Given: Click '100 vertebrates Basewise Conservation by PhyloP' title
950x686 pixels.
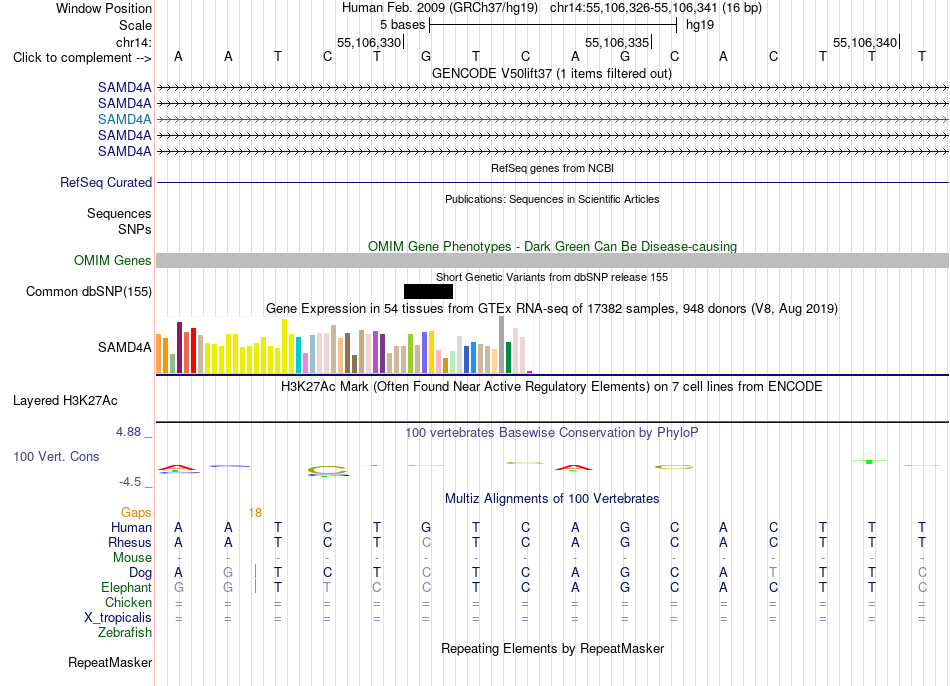Looking at the screenshot, I should click(x=552, y=433).
